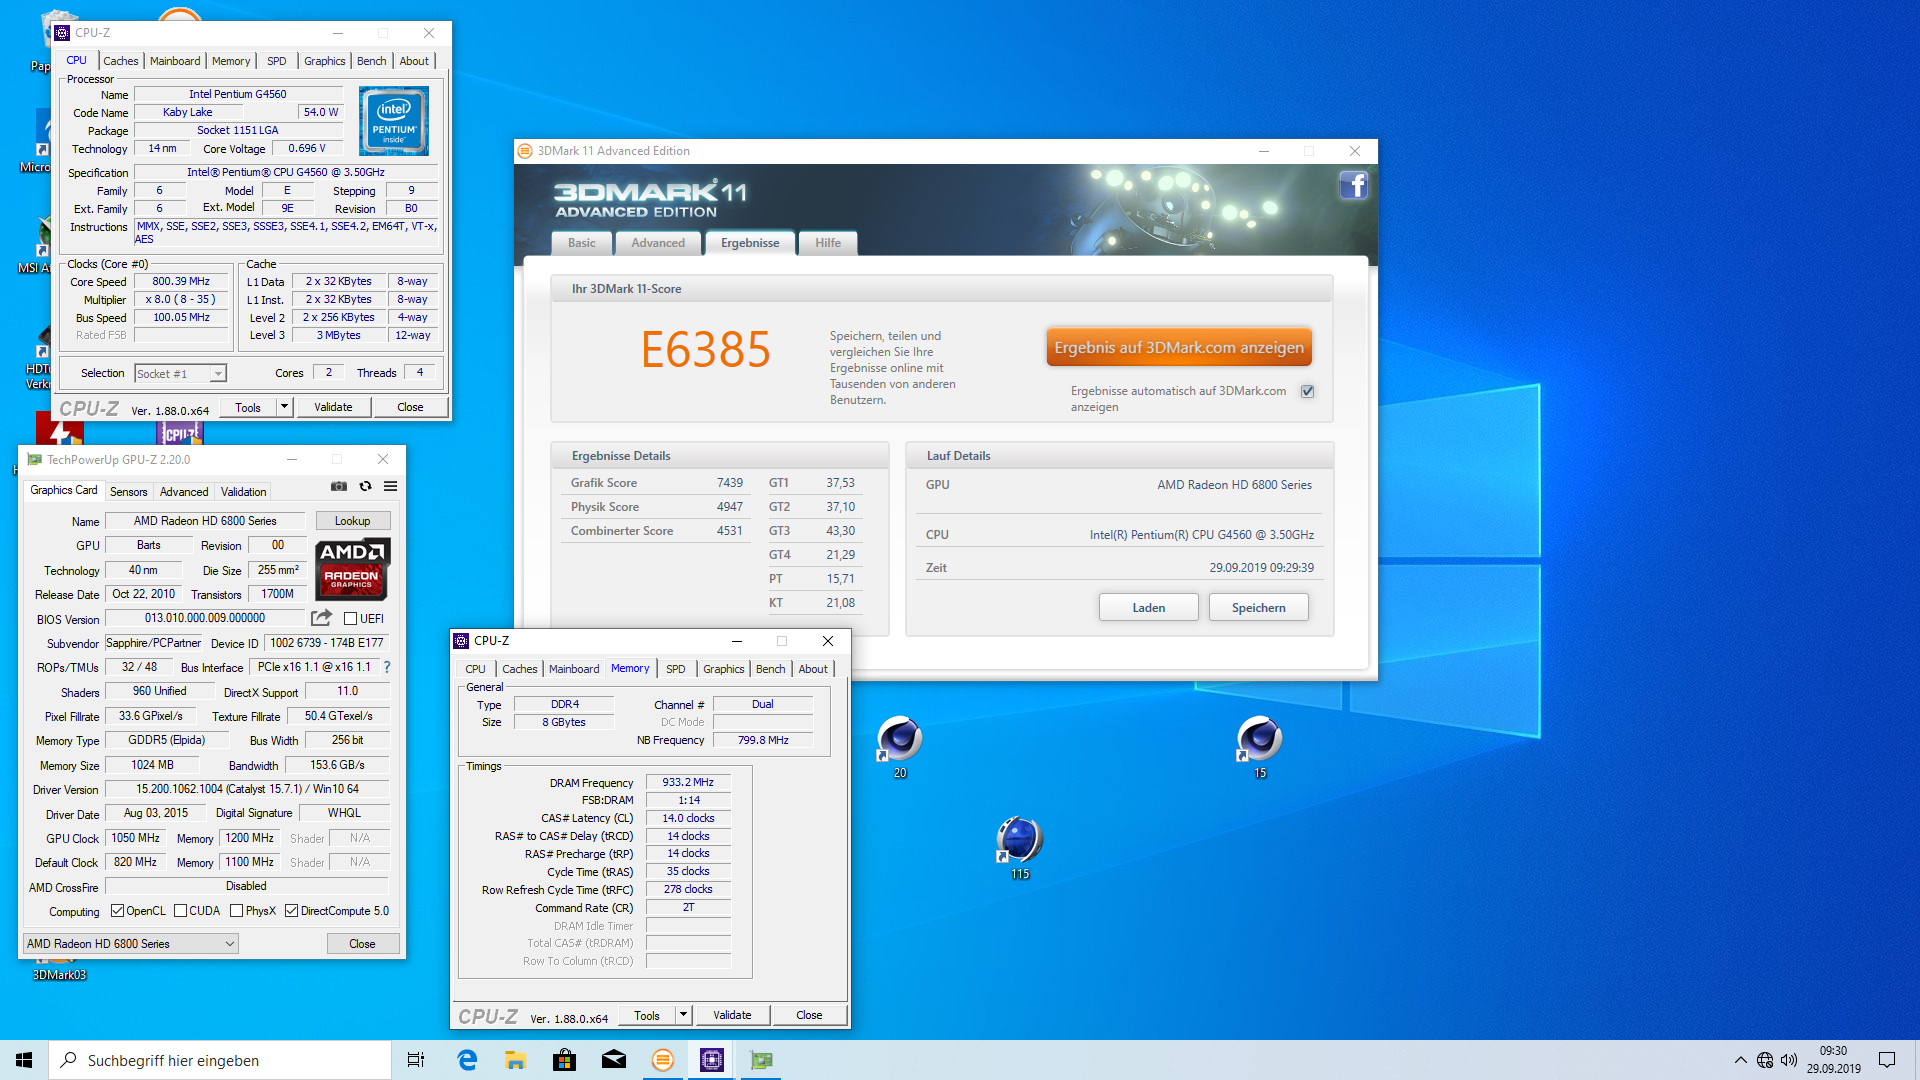
Task: Click the volume speaker tray icon
Action: point(1789,1060)
